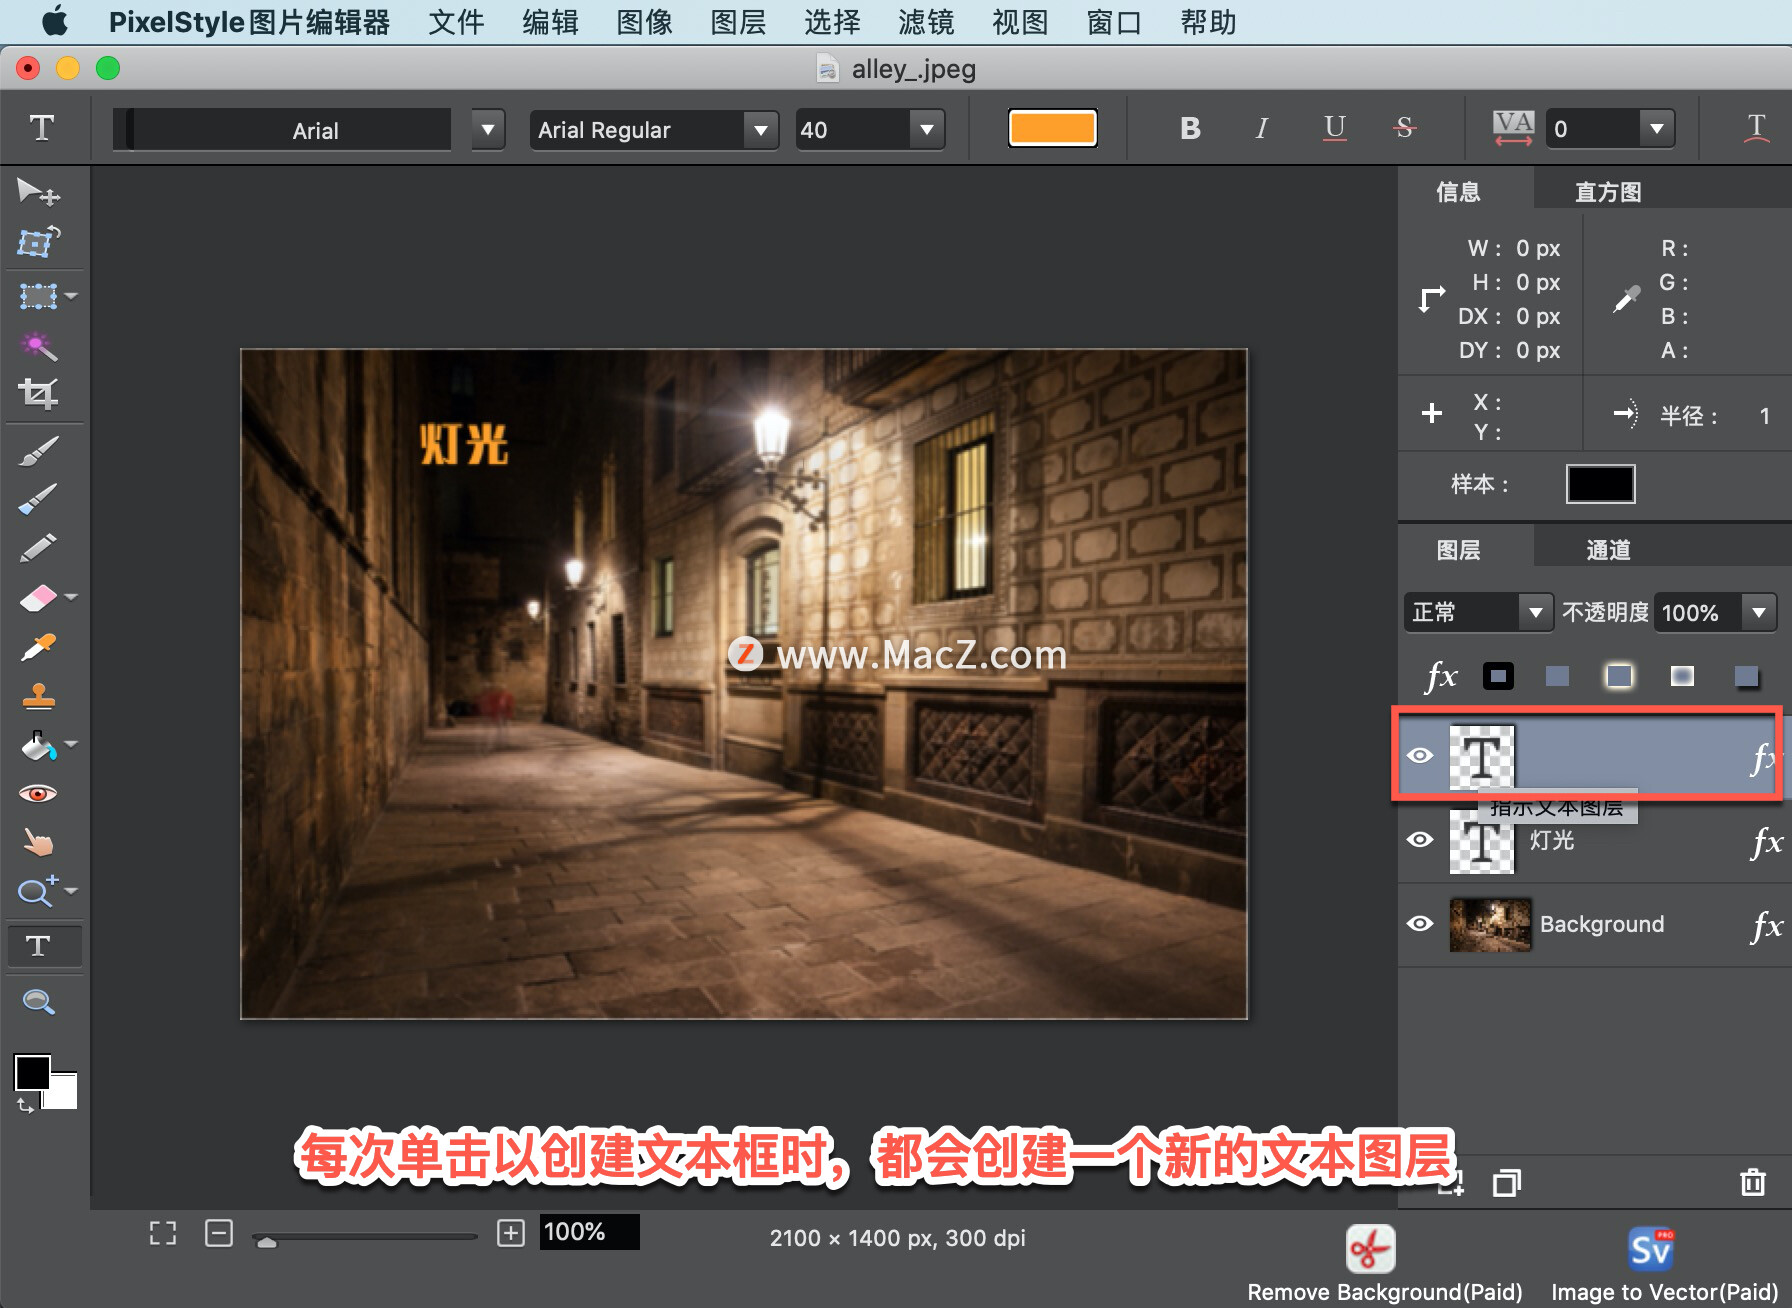This screenshot has height=1308, width=1792.
Task: Click the fx layer effects icon
Action: (x=1440, y=675)
